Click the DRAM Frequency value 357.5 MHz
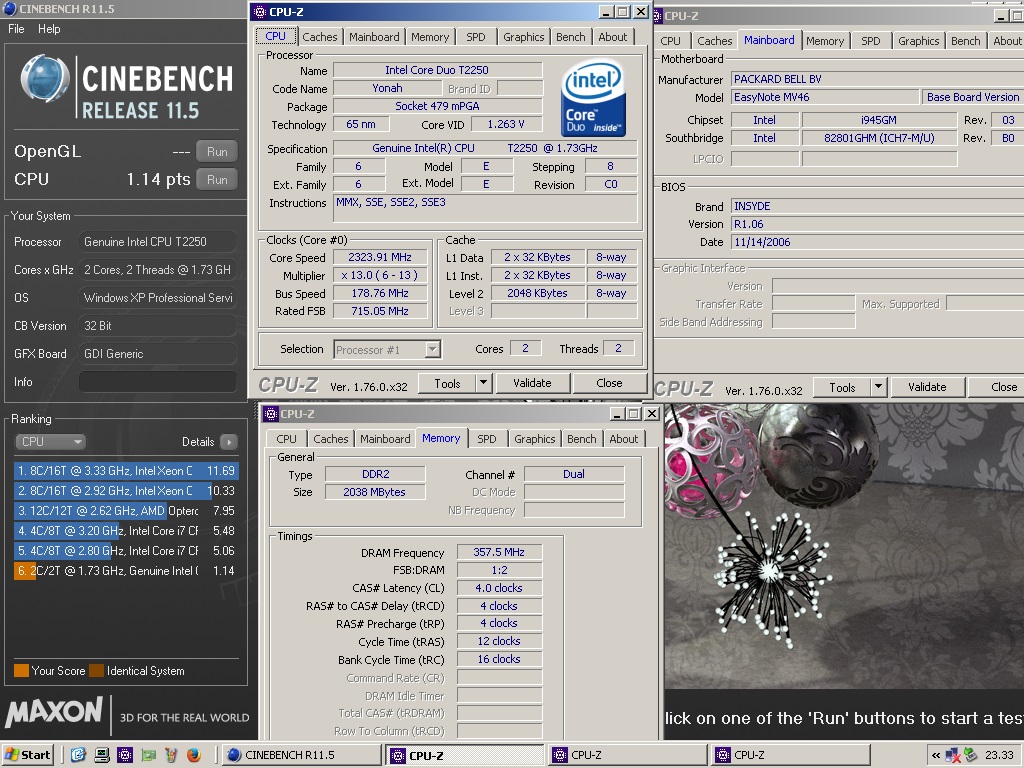This screenshot has height=768, width=1024. pos(499,552)
